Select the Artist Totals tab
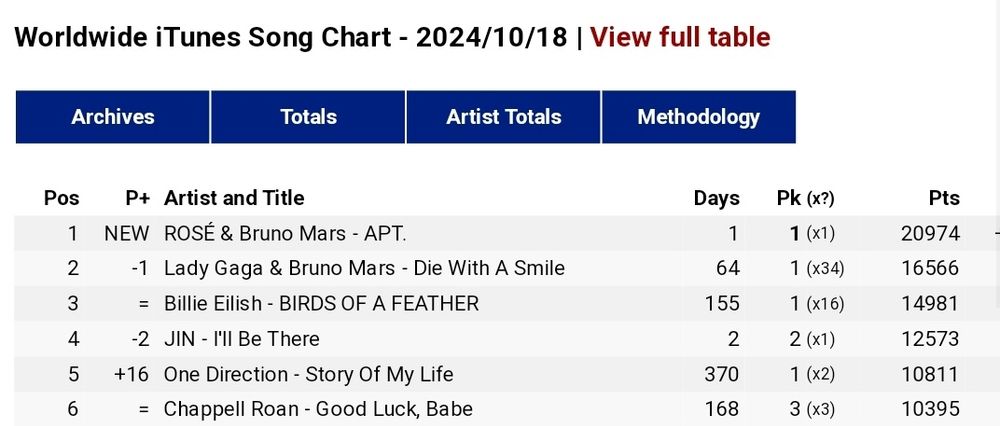 (x=503, y=117)
